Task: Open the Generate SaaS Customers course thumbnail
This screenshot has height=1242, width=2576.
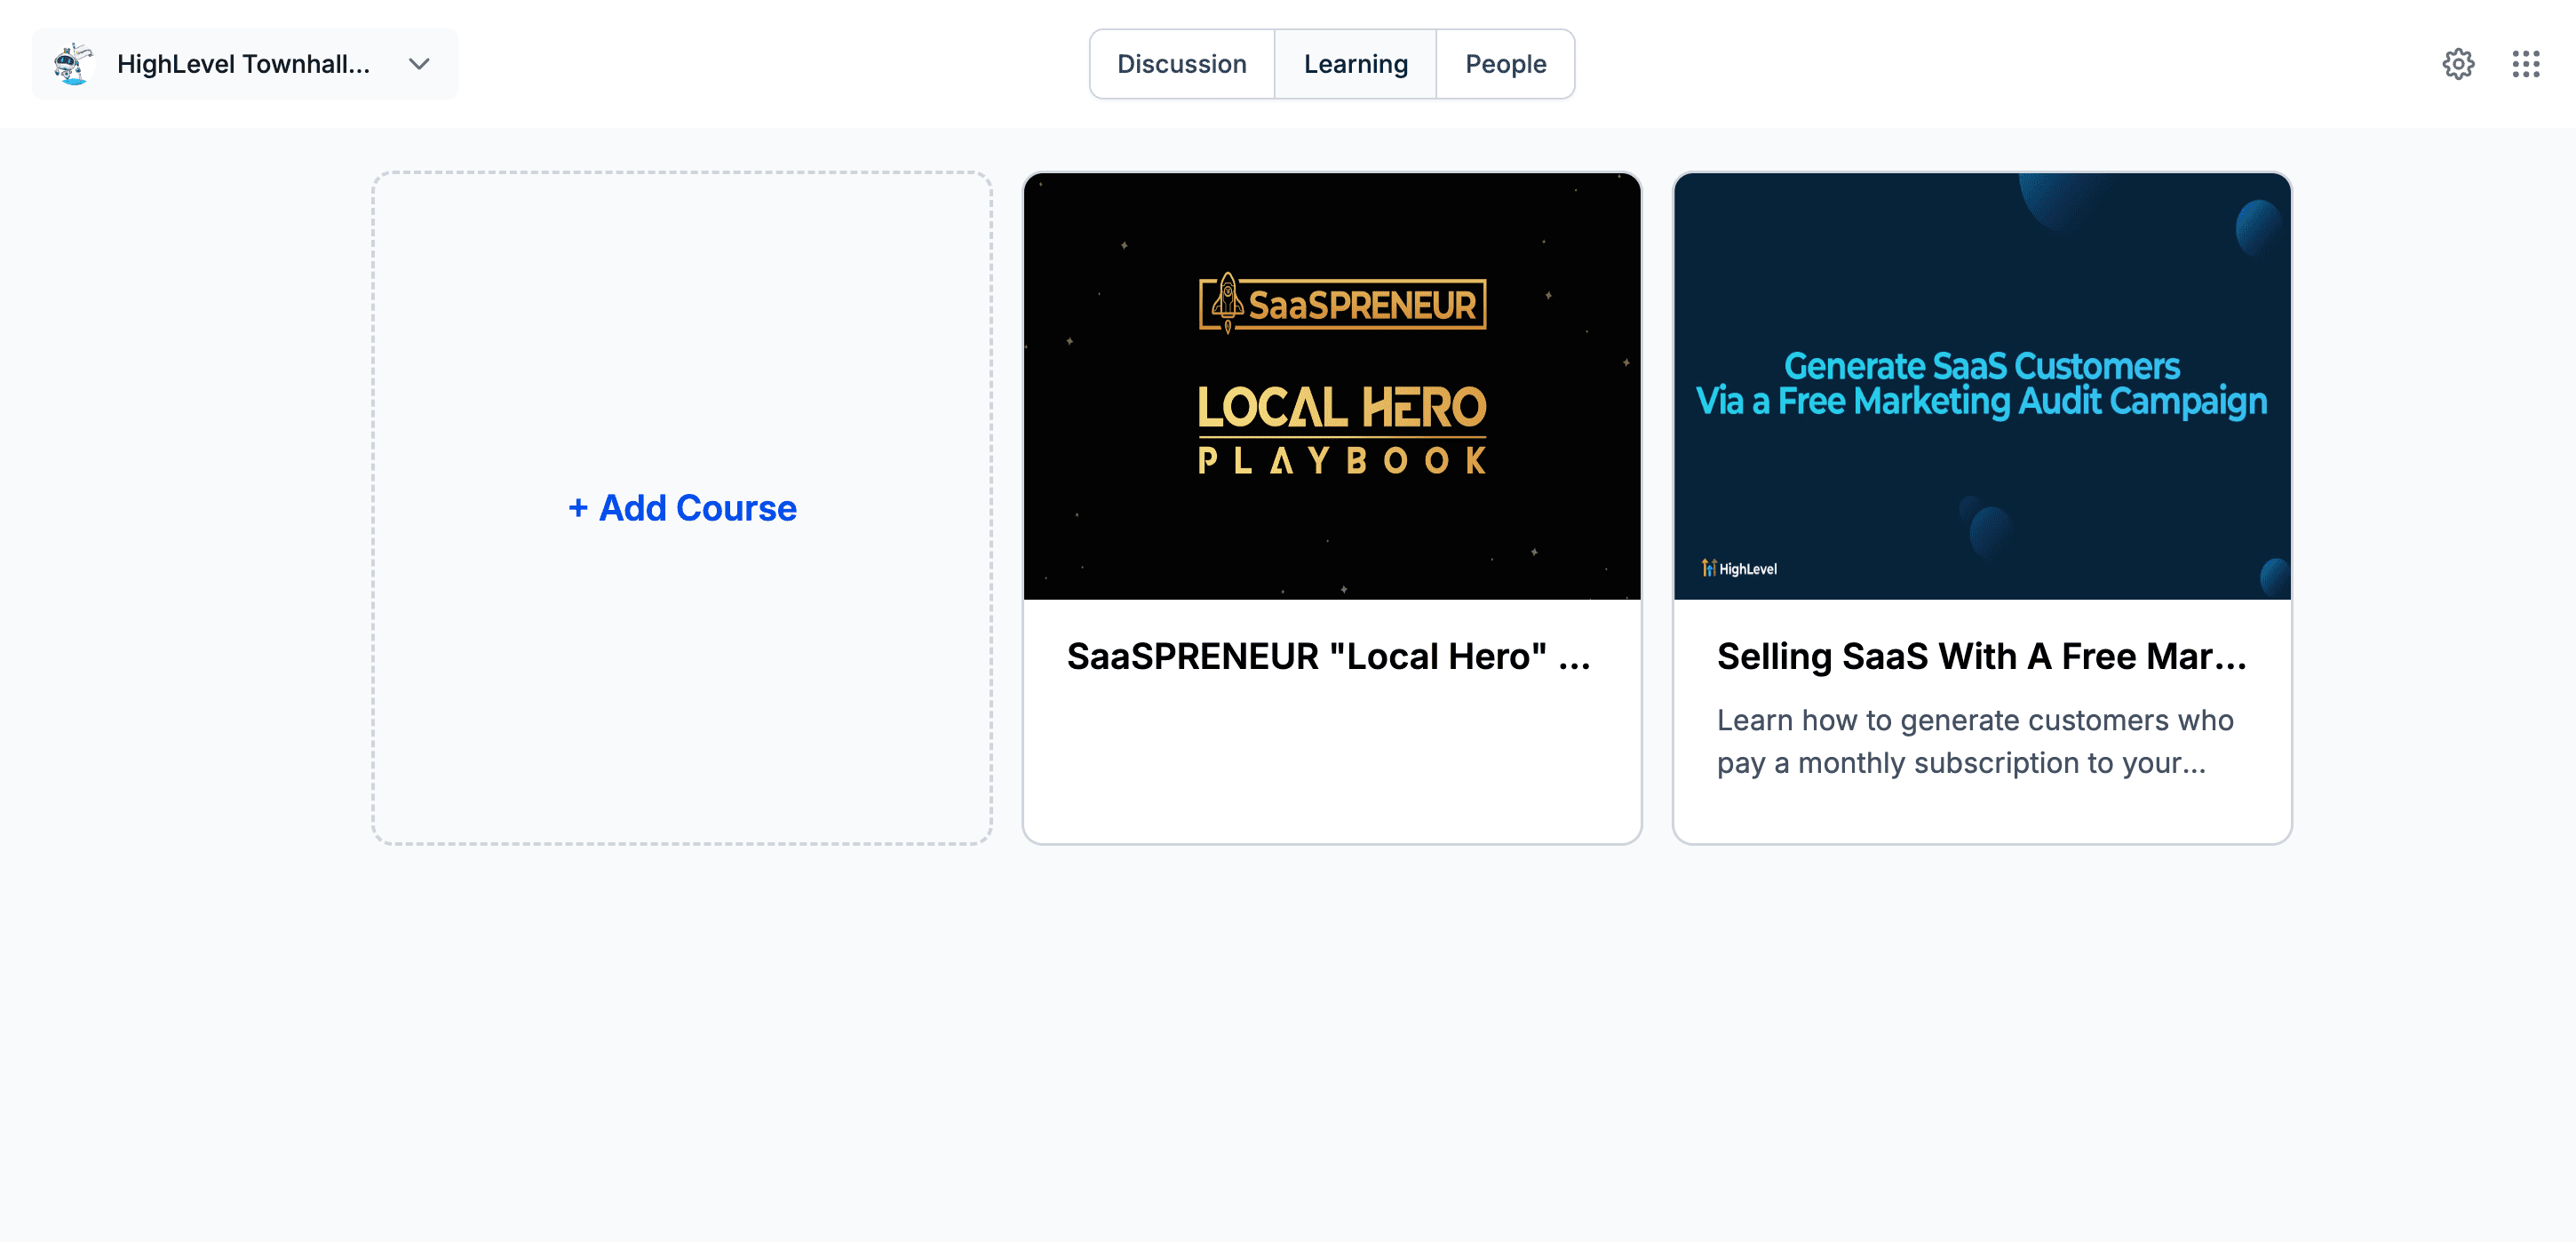Action: tap(1982, 386)
